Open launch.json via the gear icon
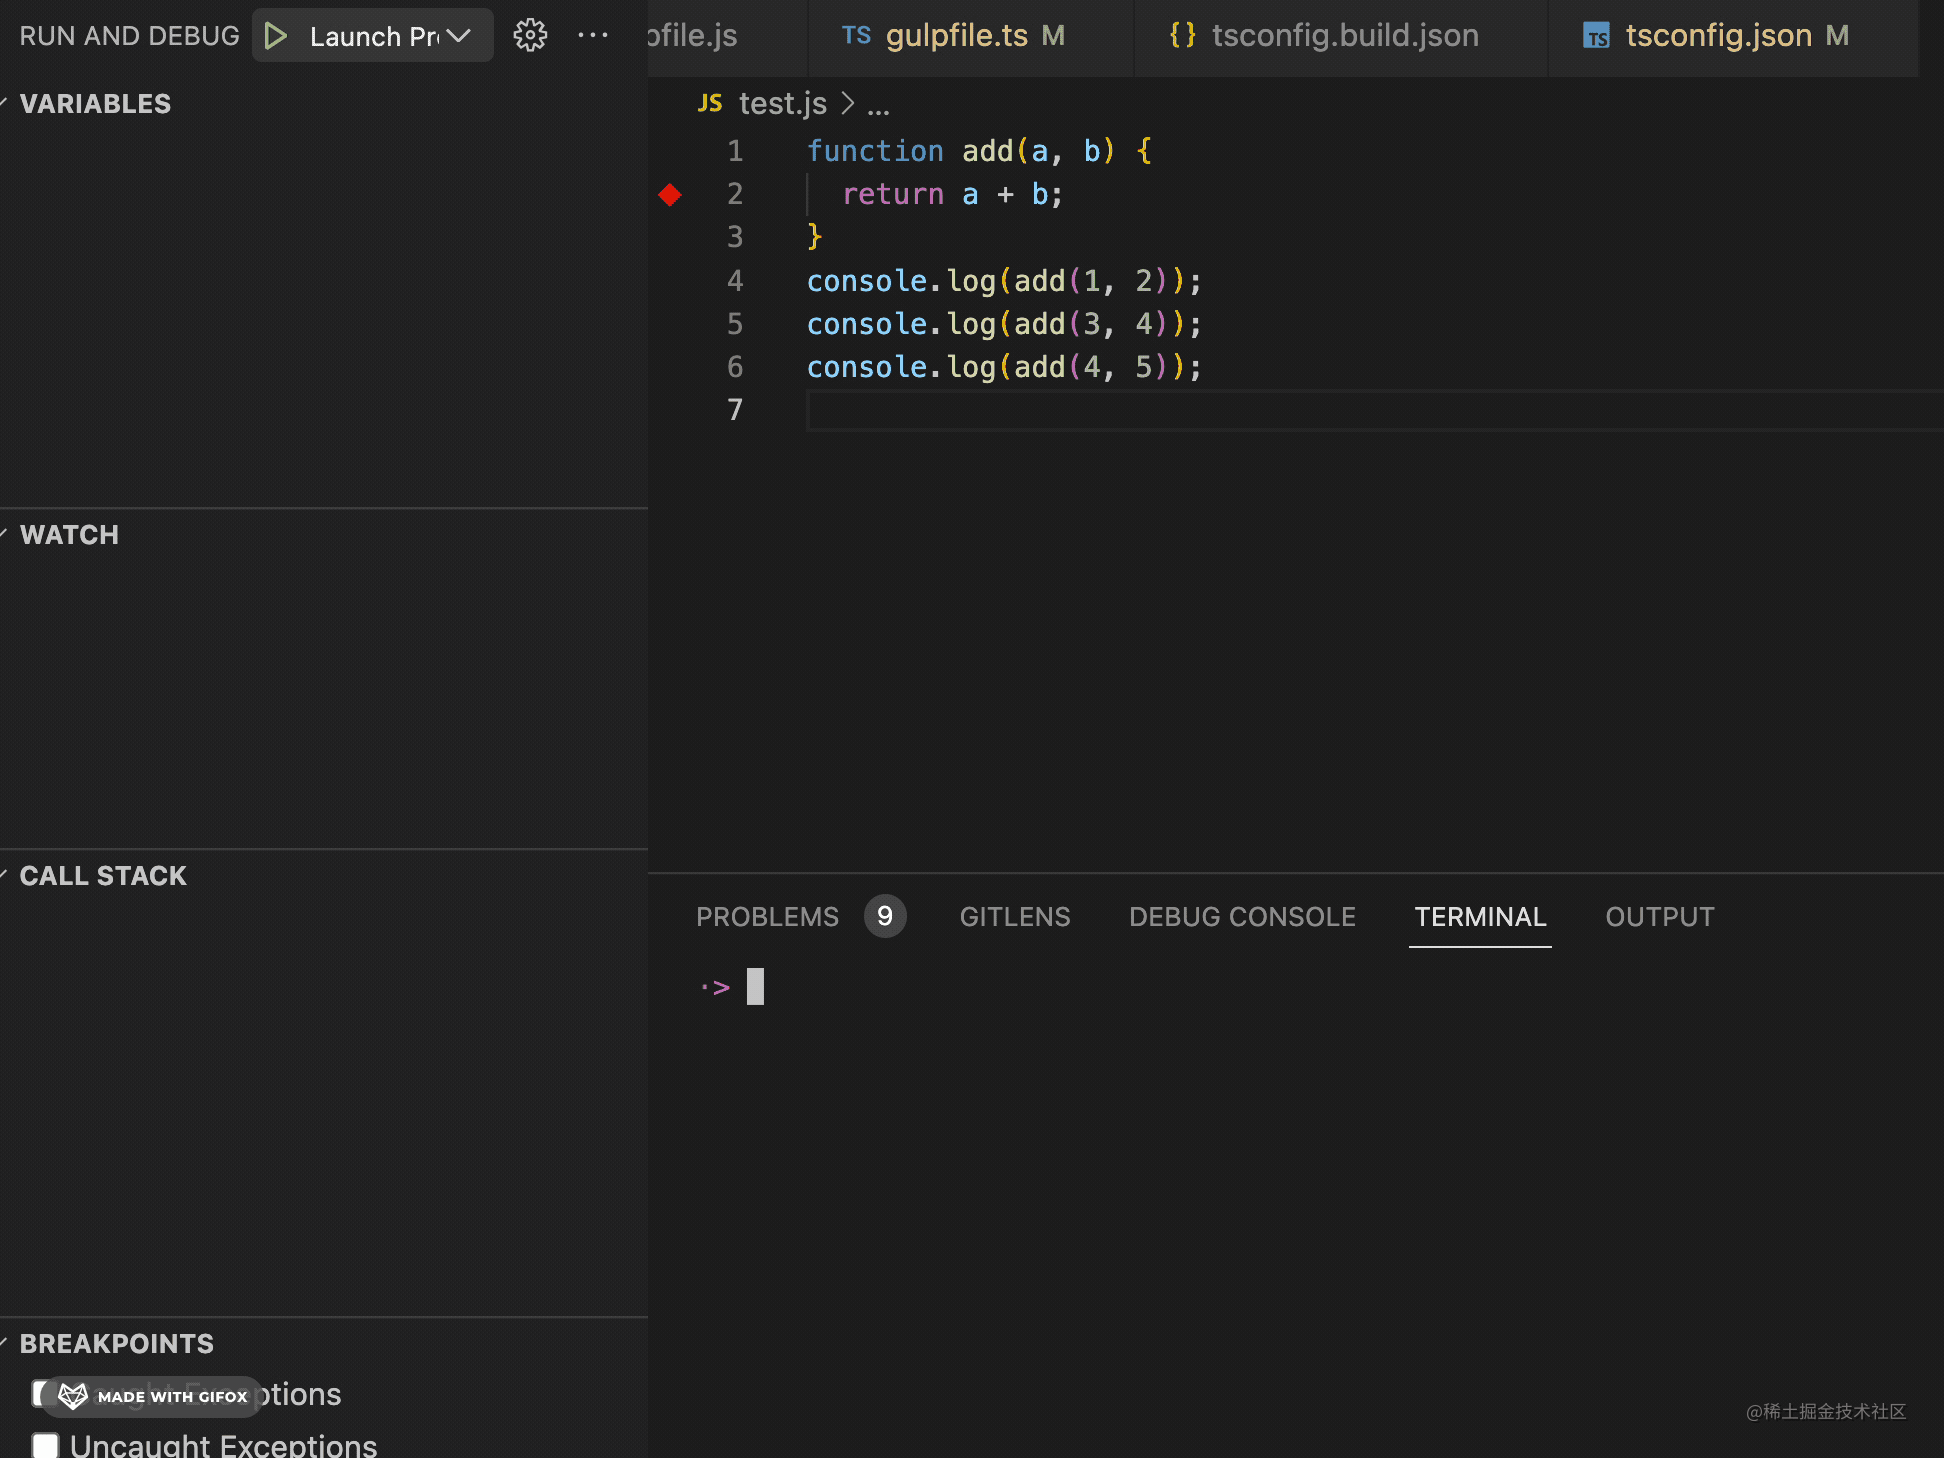Screen dimensions: 1944x1458 click(530, 36)
